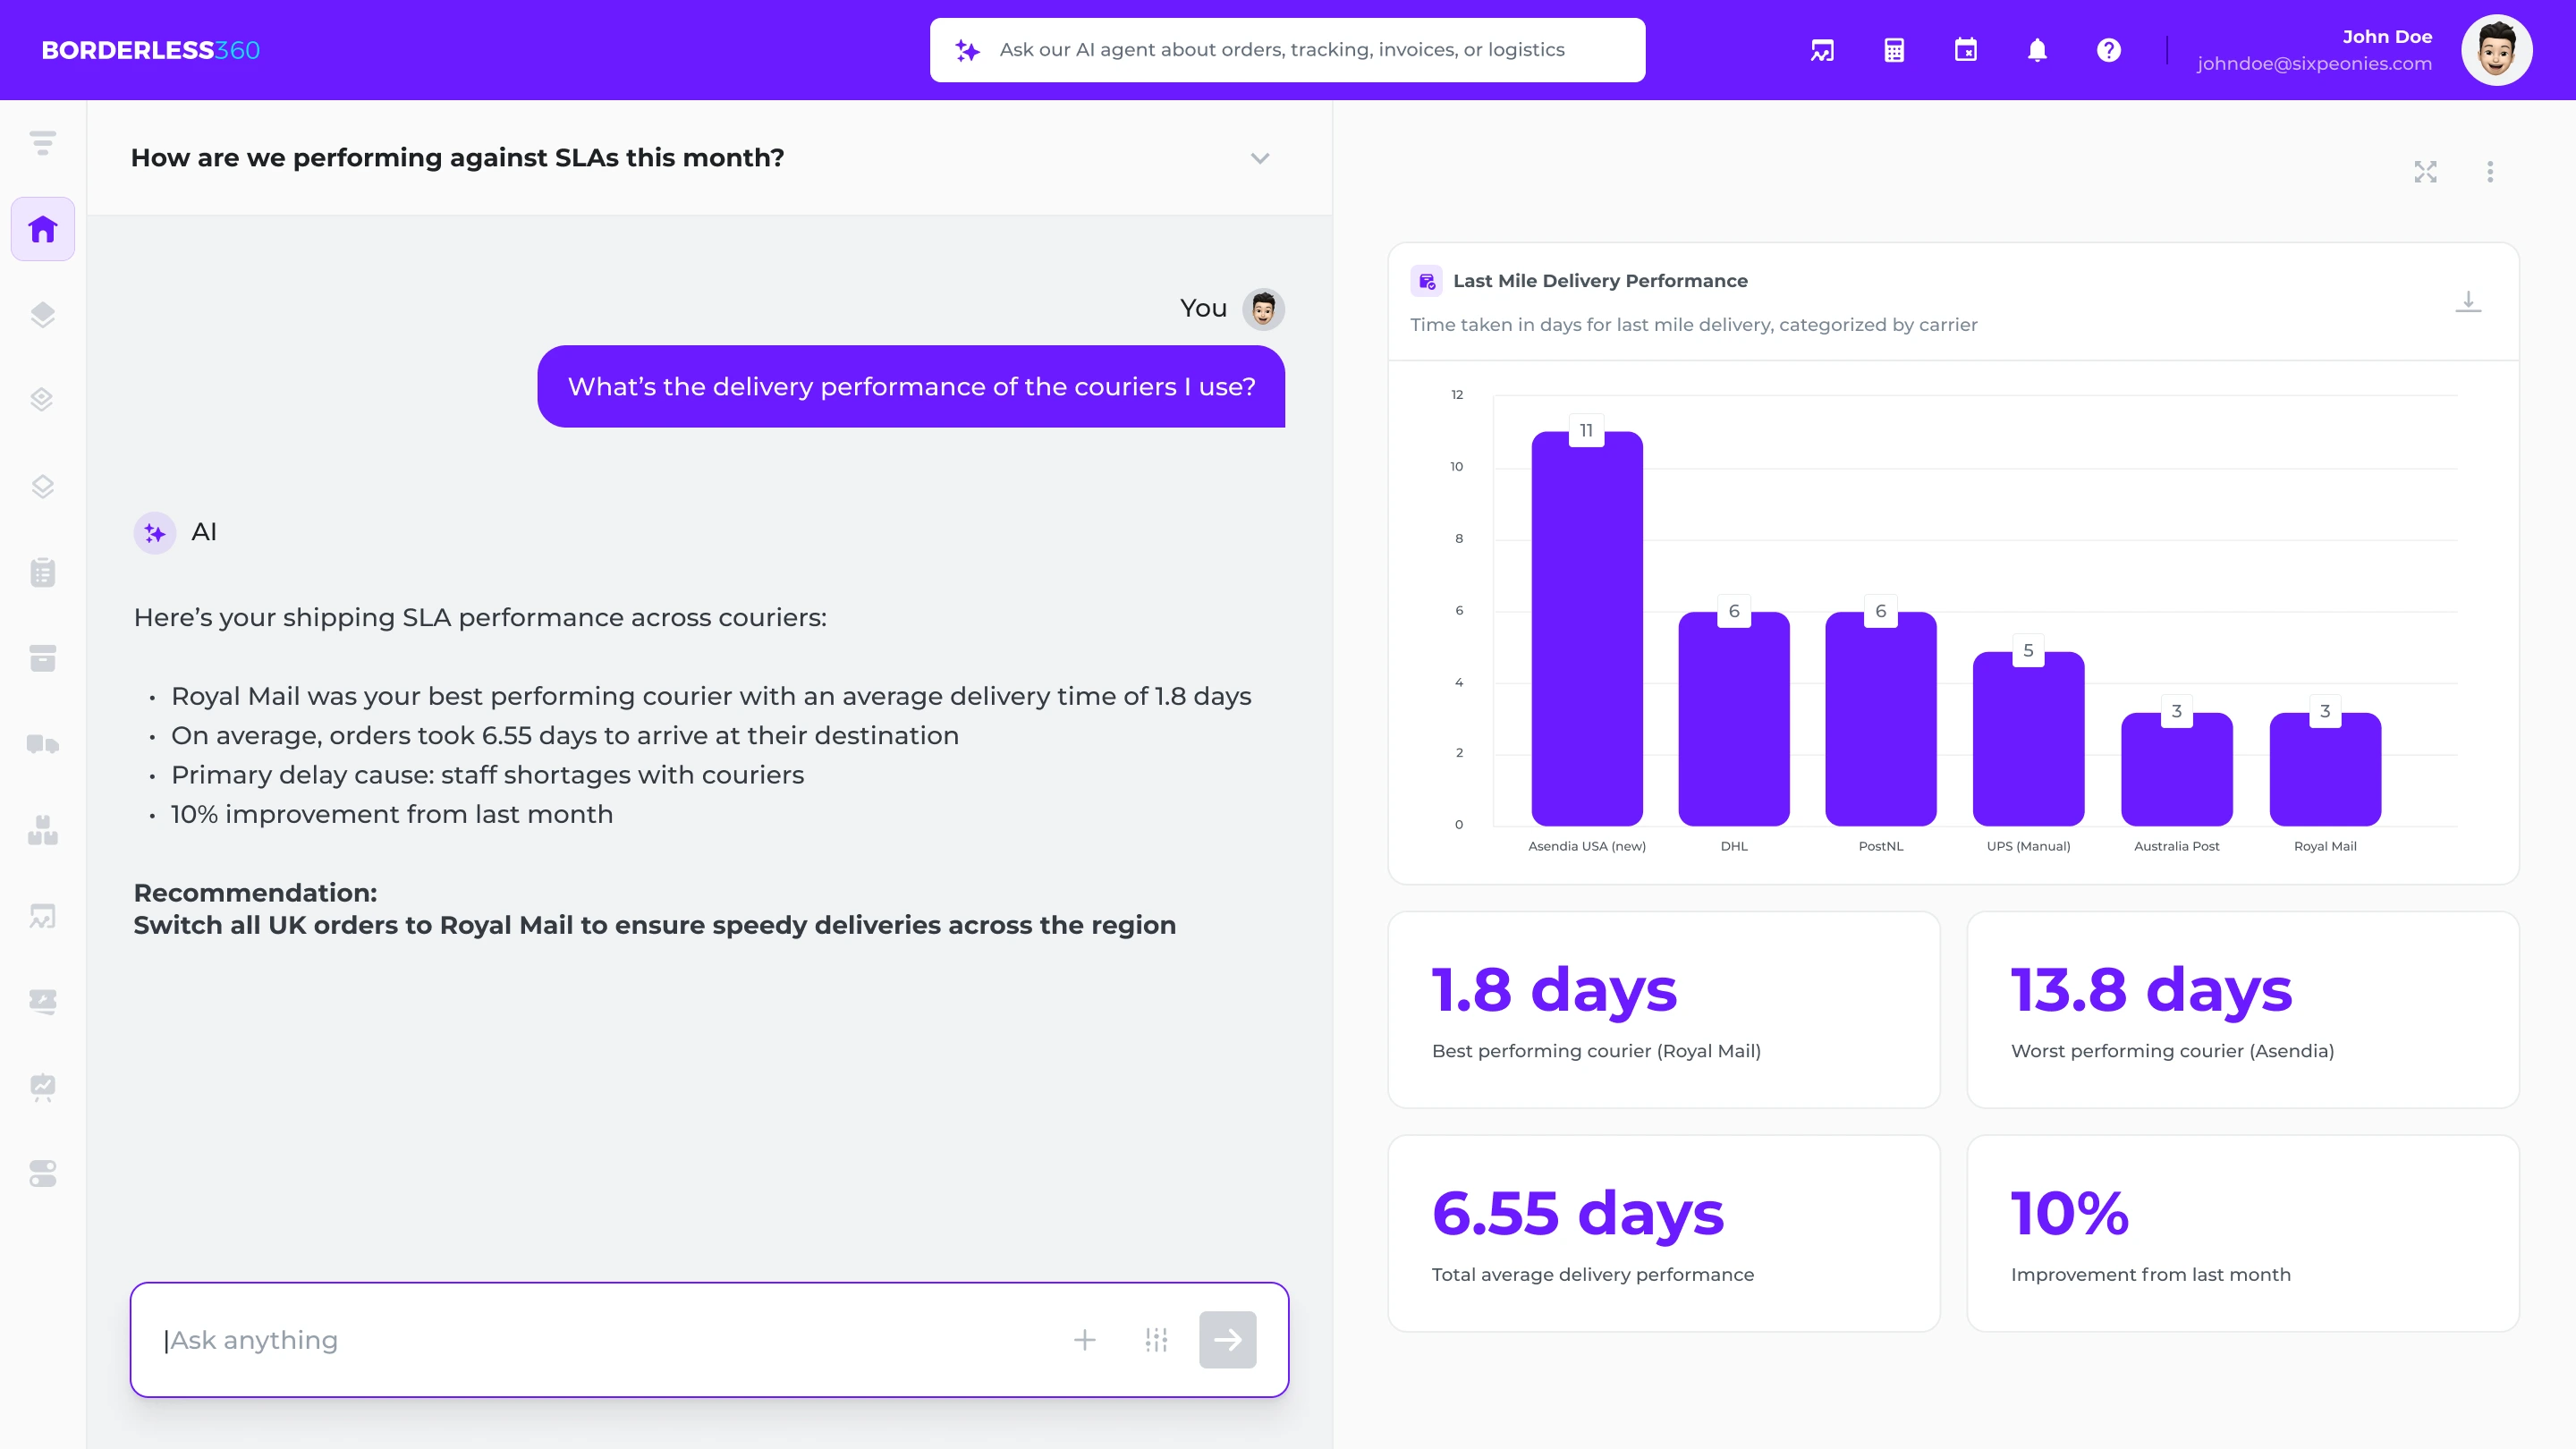The width and height of the screenshot is (2576, 1449).
Task: Click the plus attachment icon in chat input
Action: pyautogui.click(x=1084, y=1340)
